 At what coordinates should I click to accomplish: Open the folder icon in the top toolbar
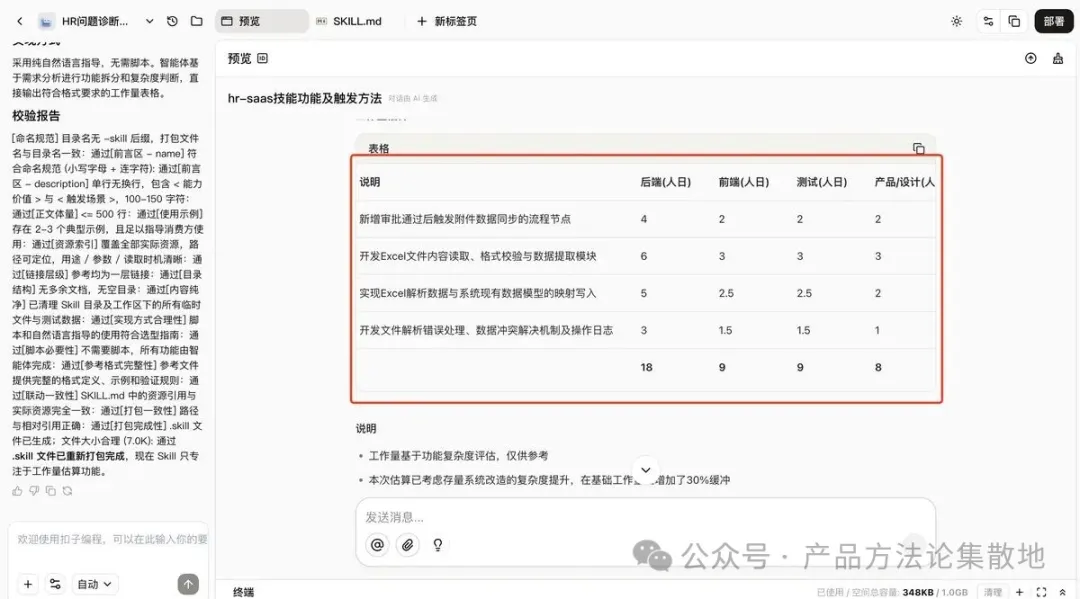[194, 20]
